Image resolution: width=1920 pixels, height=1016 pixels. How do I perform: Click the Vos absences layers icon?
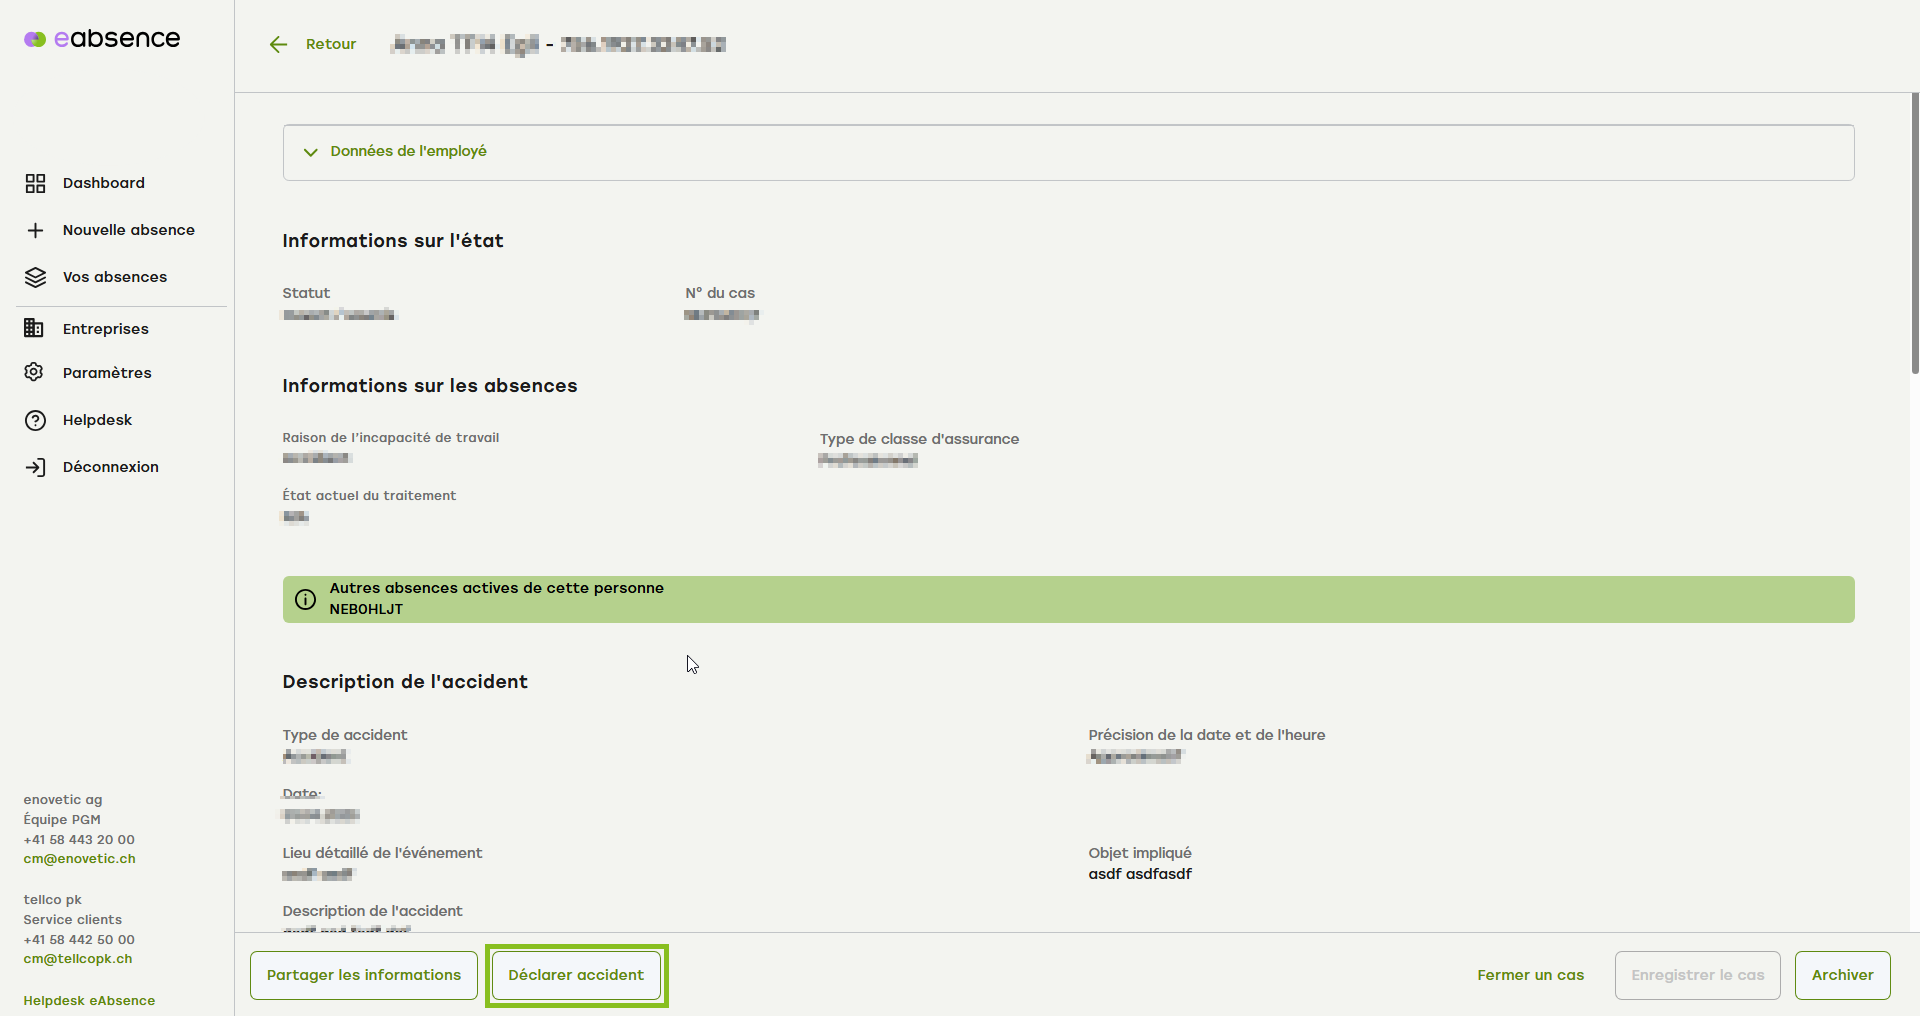35,277
